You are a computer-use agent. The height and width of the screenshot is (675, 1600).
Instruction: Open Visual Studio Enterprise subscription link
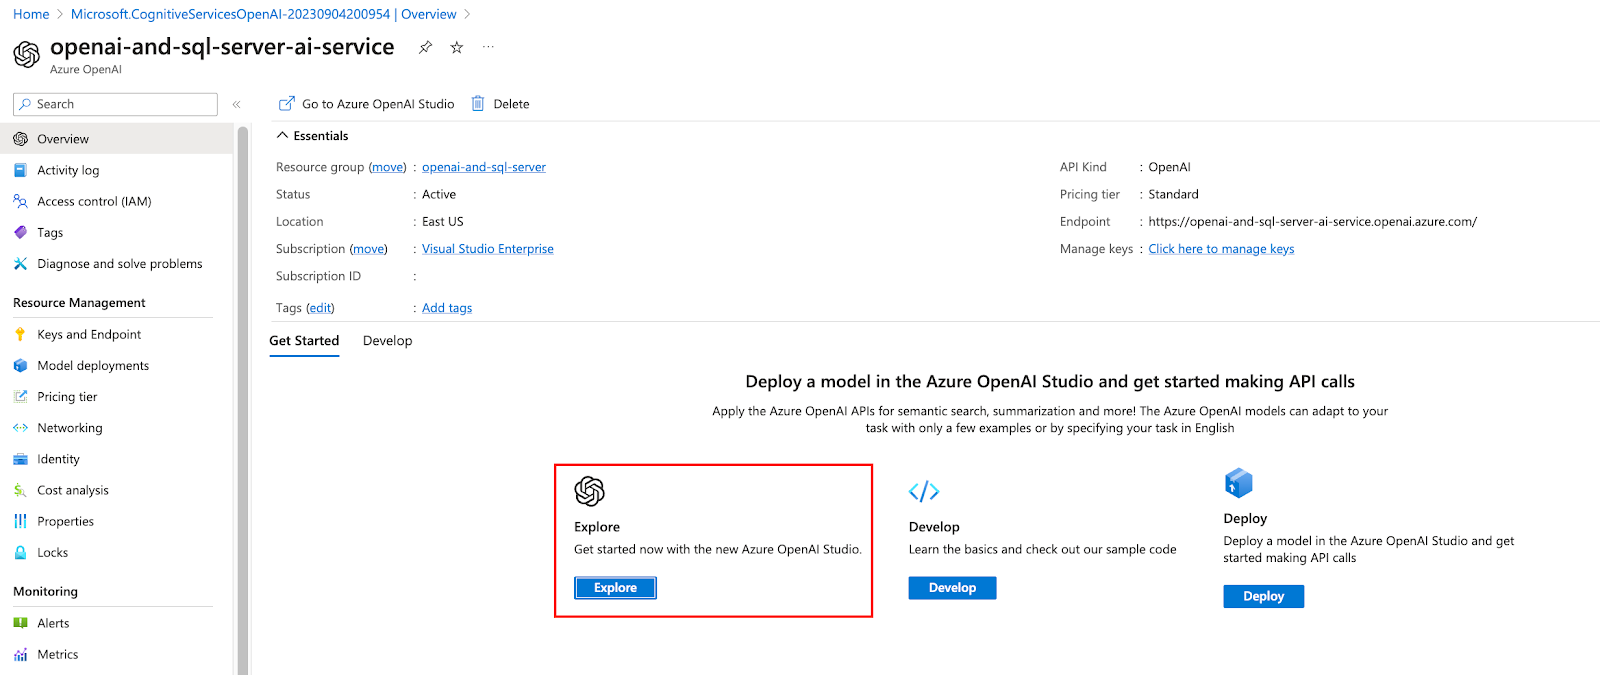tap(487, 249)
